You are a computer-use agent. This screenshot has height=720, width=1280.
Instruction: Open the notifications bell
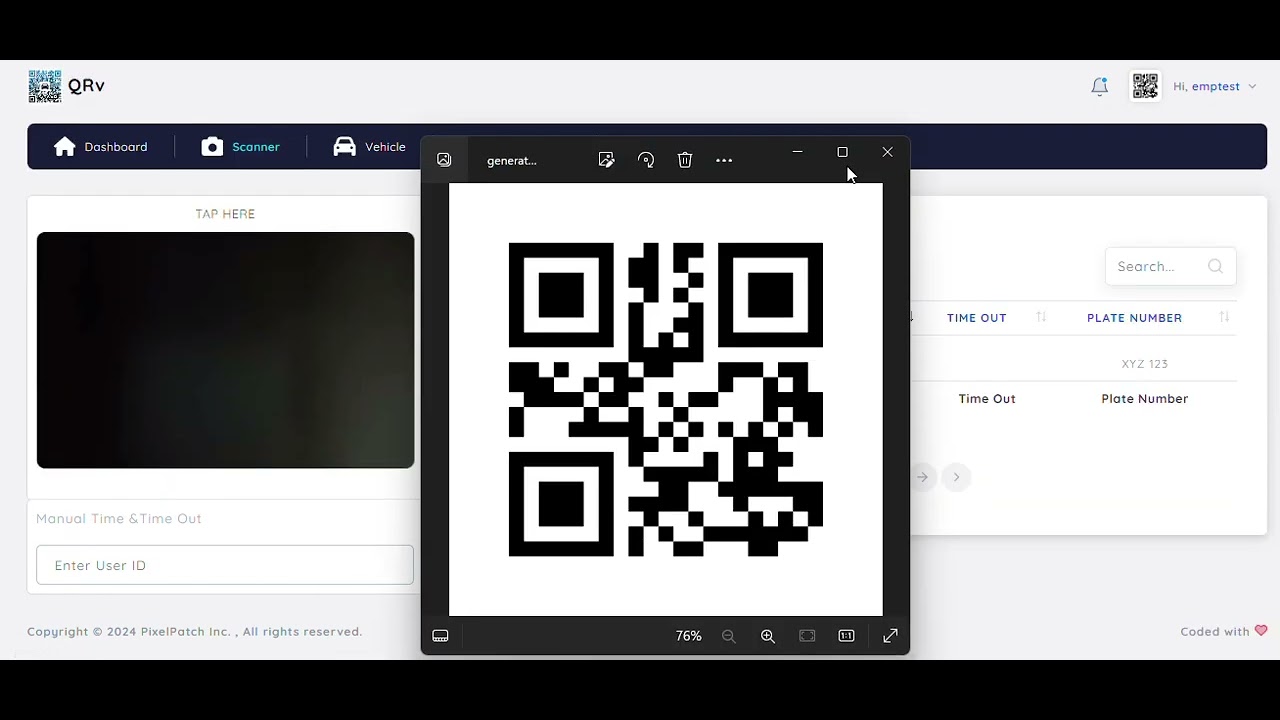(x=1099, y=87)
